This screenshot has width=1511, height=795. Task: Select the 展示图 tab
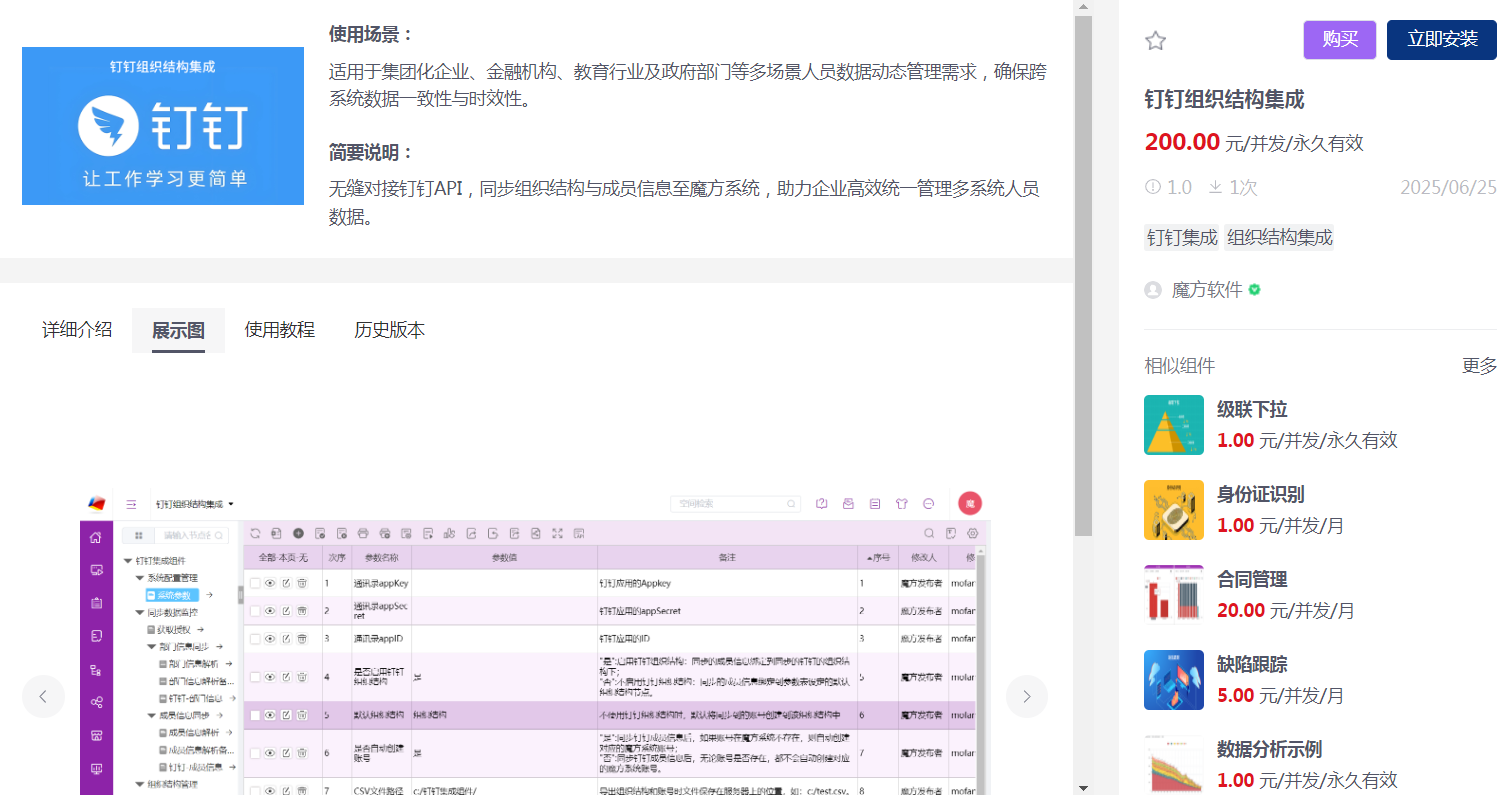click(x=178, y=330)
